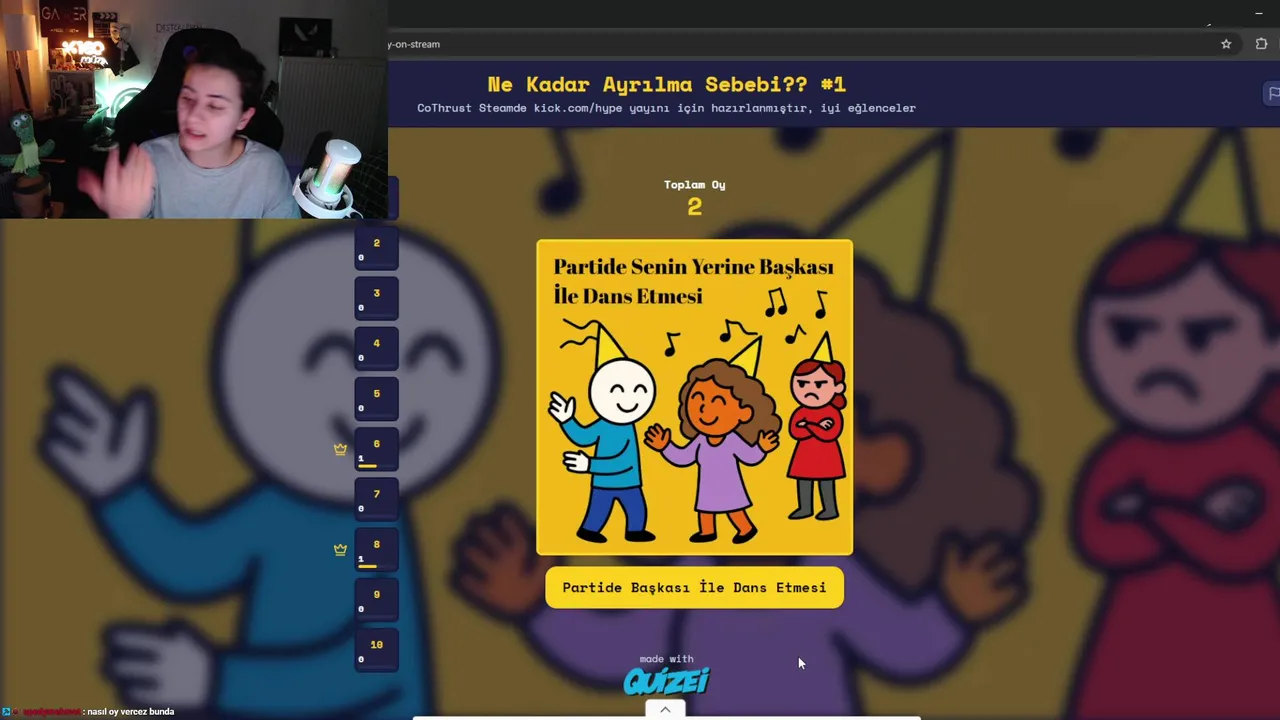Select vote option 9
This screenshot has width=1280, height=720.
click(377, 599)
